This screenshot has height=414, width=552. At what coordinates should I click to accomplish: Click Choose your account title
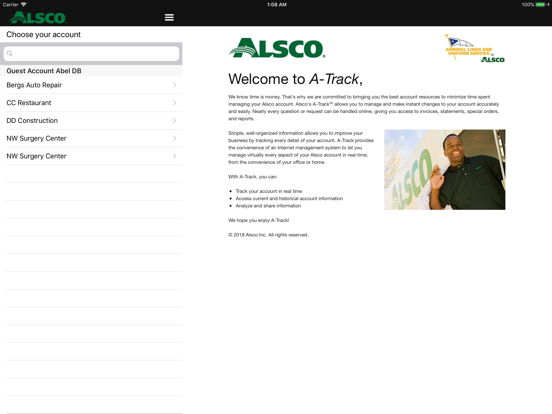click(43, 34)
